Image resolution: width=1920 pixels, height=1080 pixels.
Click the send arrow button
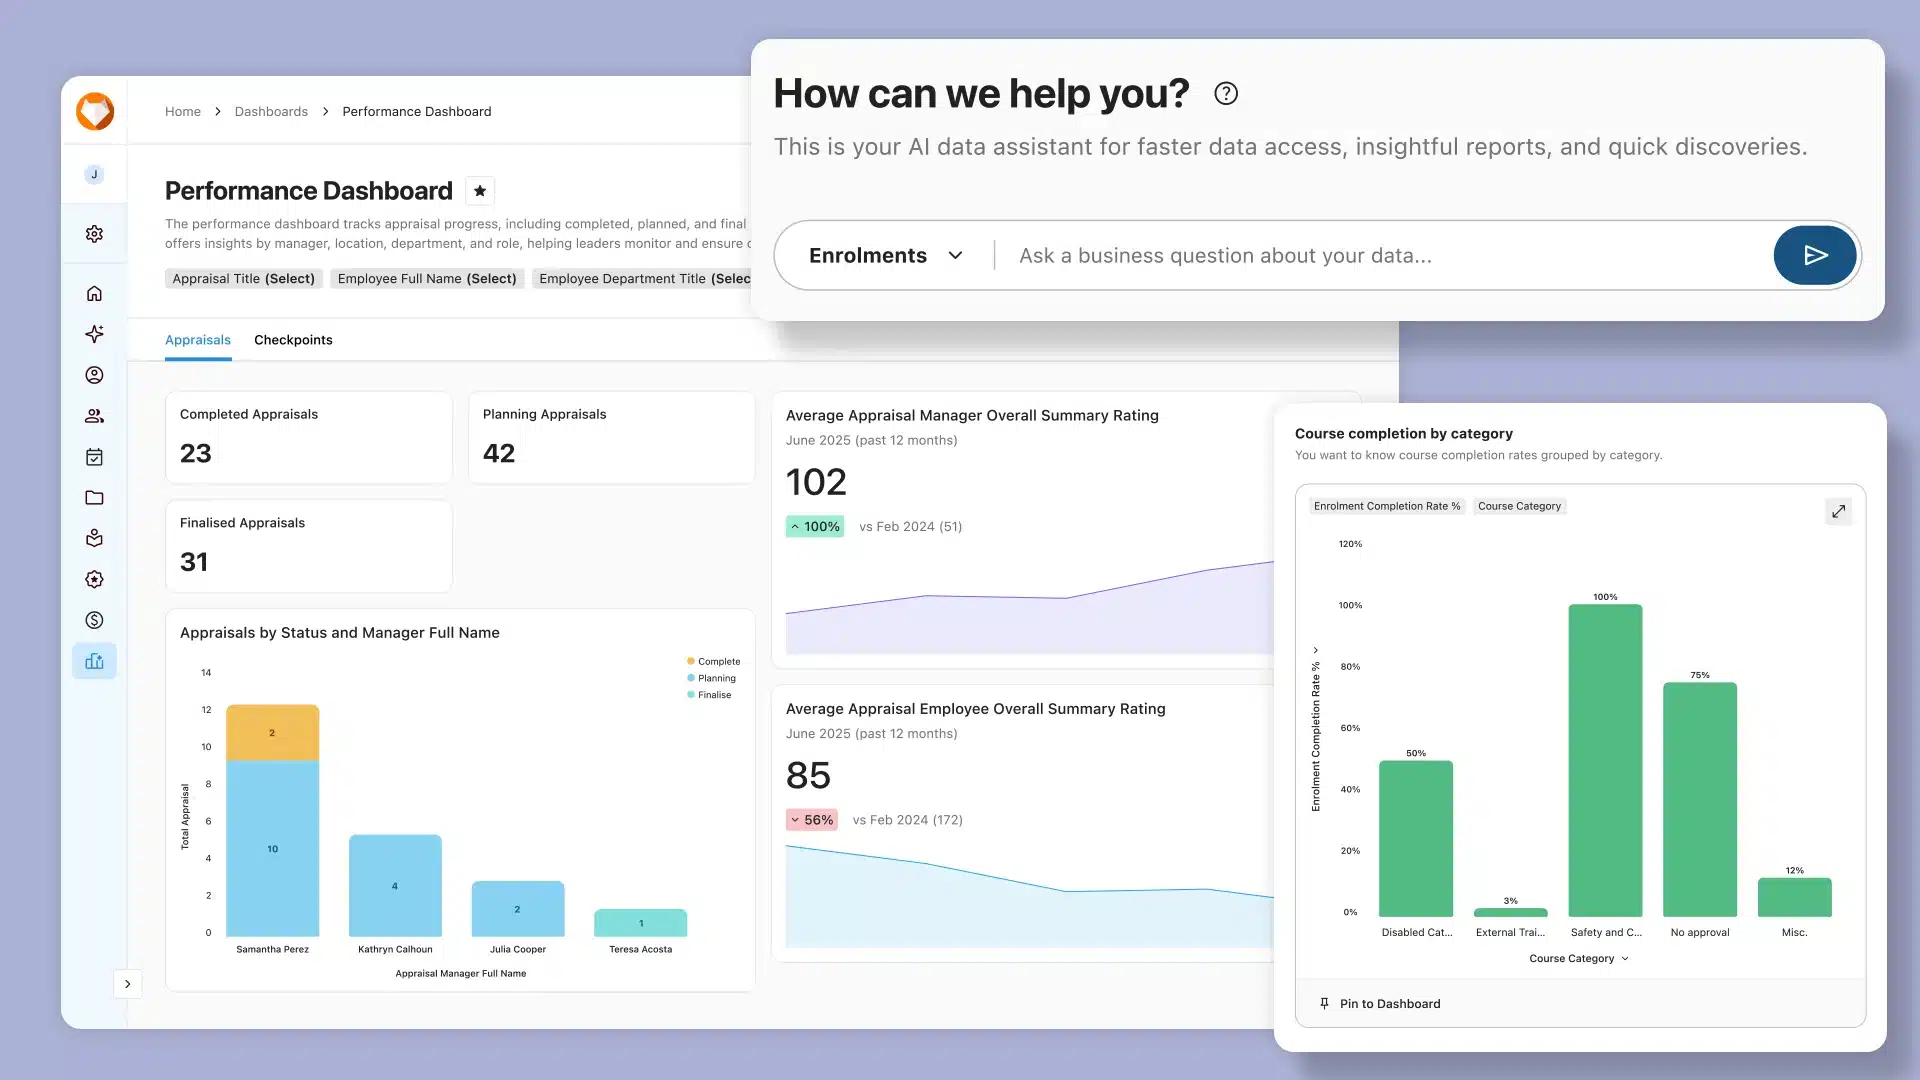point(1815,255)
